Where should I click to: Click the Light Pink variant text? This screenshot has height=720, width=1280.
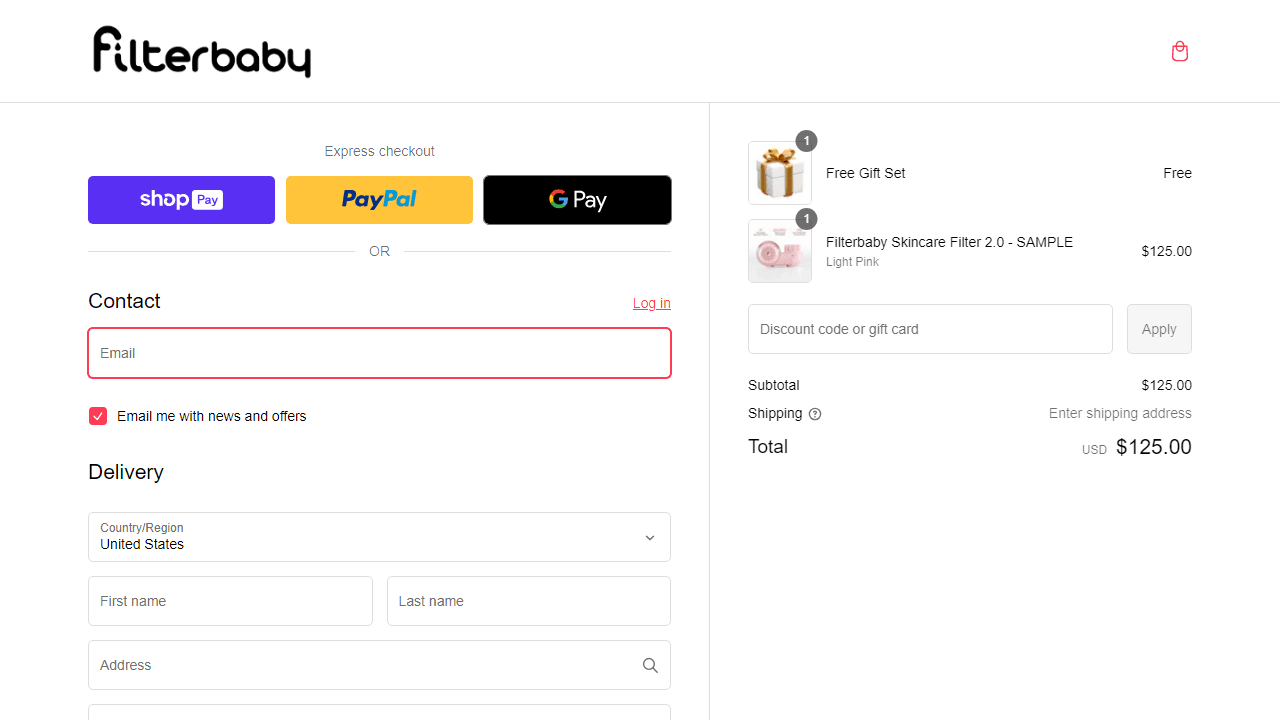(x=852, y=262)
